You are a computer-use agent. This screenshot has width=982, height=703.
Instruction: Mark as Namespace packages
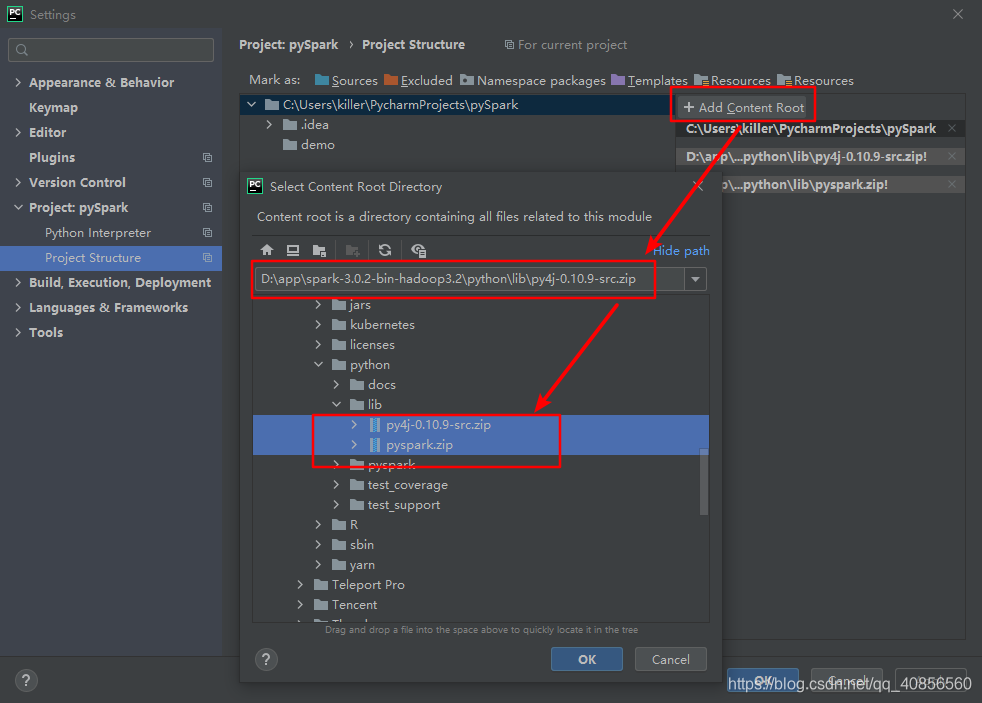coord(533,80)
